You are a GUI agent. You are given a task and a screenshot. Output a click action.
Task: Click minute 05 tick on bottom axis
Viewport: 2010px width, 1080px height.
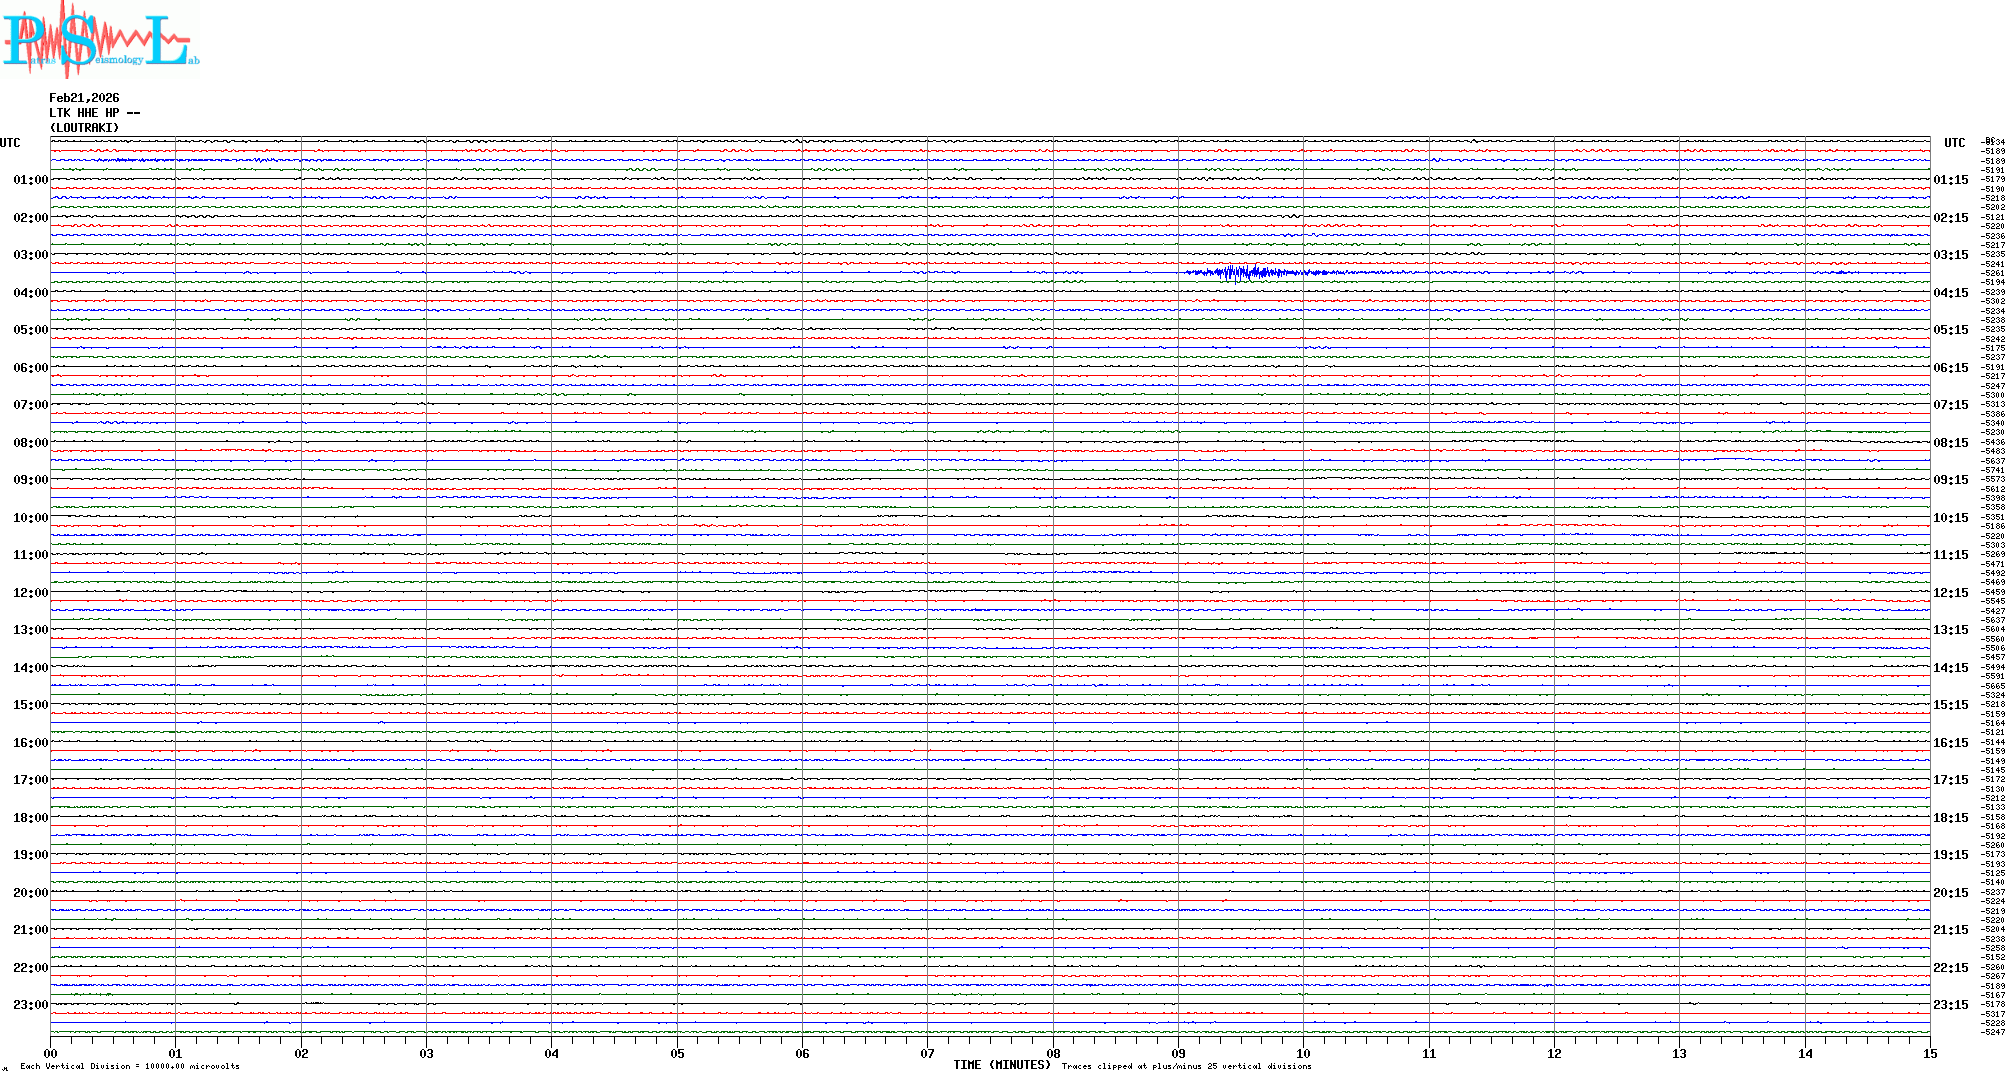(677, 1053)
